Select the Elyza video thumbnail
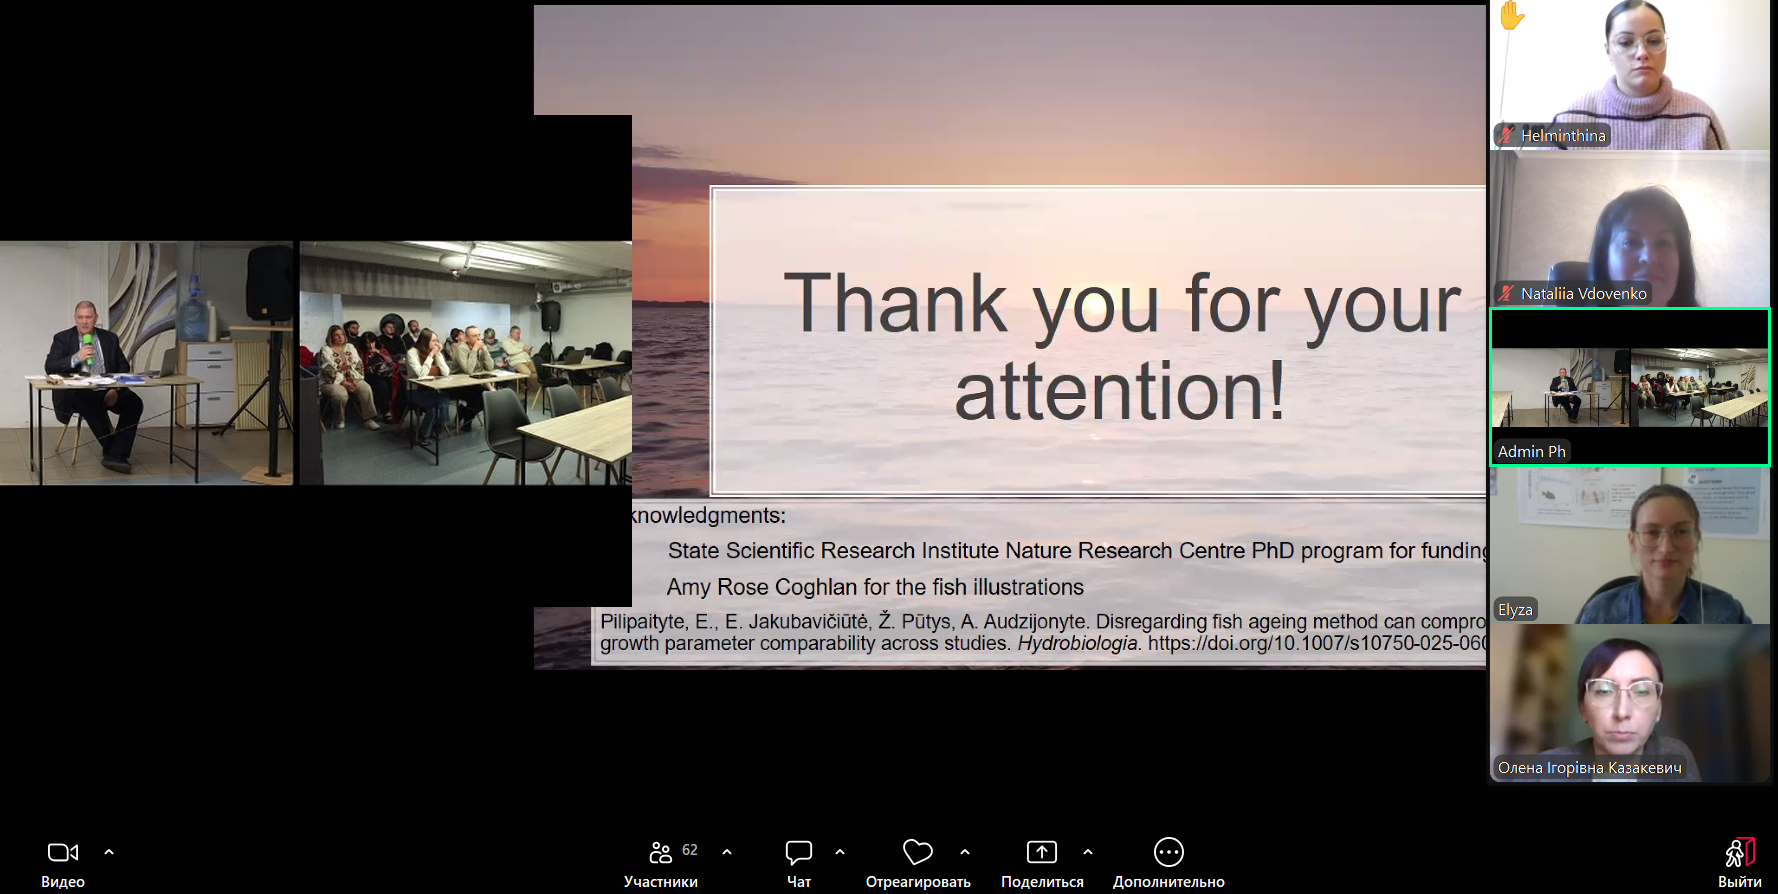 point(1630,545)
